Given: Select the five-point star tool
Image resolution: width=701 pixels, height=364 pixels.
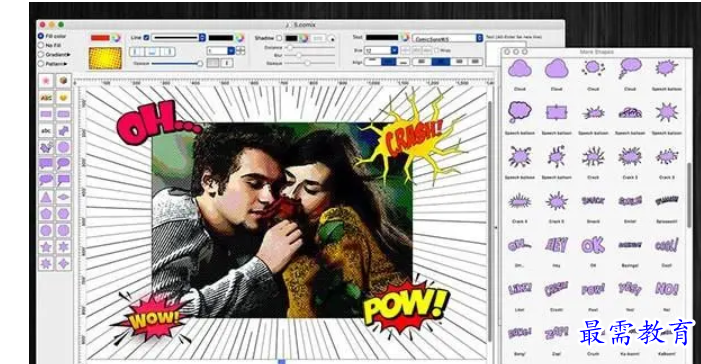Looking at the screenshot, I should coord(46,246).
